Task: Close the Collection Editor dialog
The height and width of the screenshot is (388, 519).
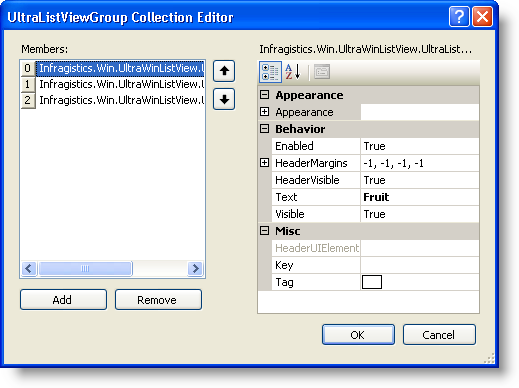Action: (482, 17)
